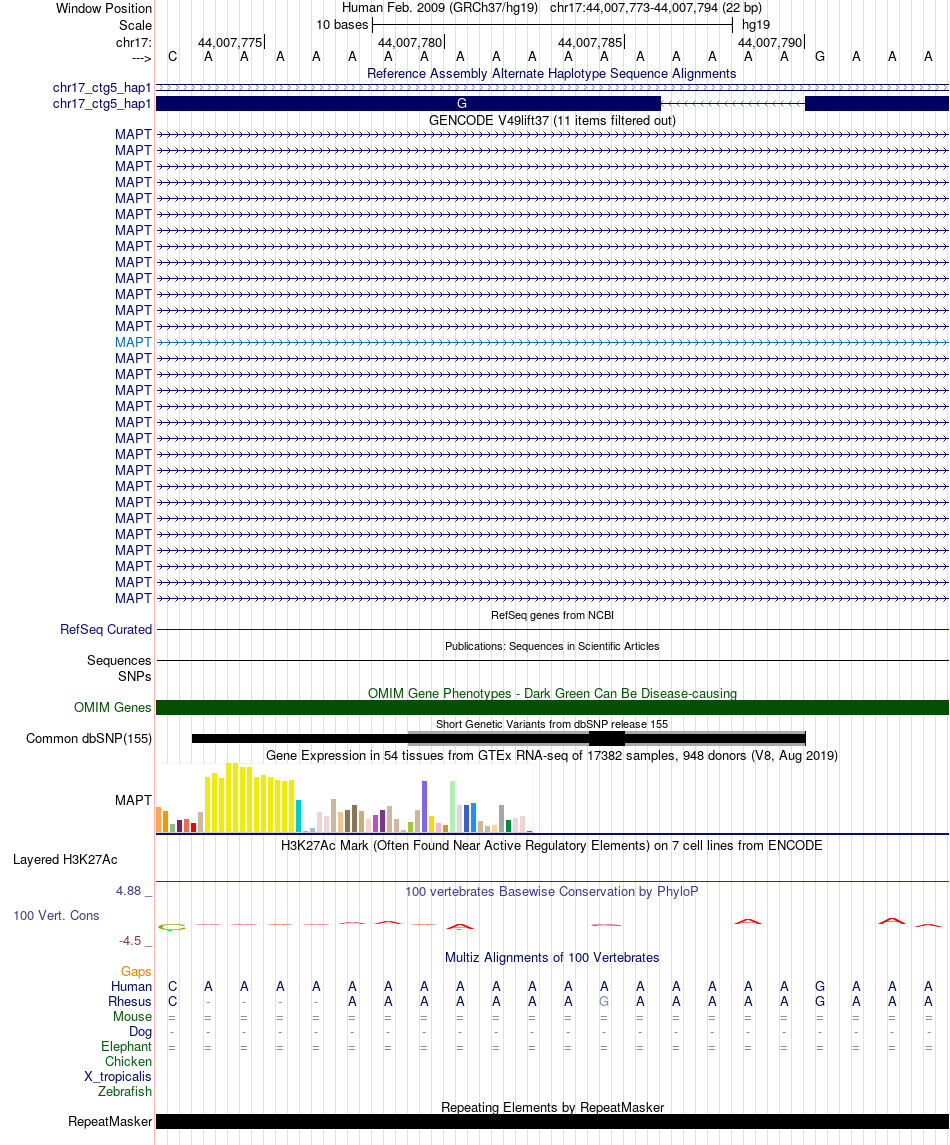Screen dimensions: 950x1145
Task: Click the dark green OMIM gene bar
Action: 552,708
